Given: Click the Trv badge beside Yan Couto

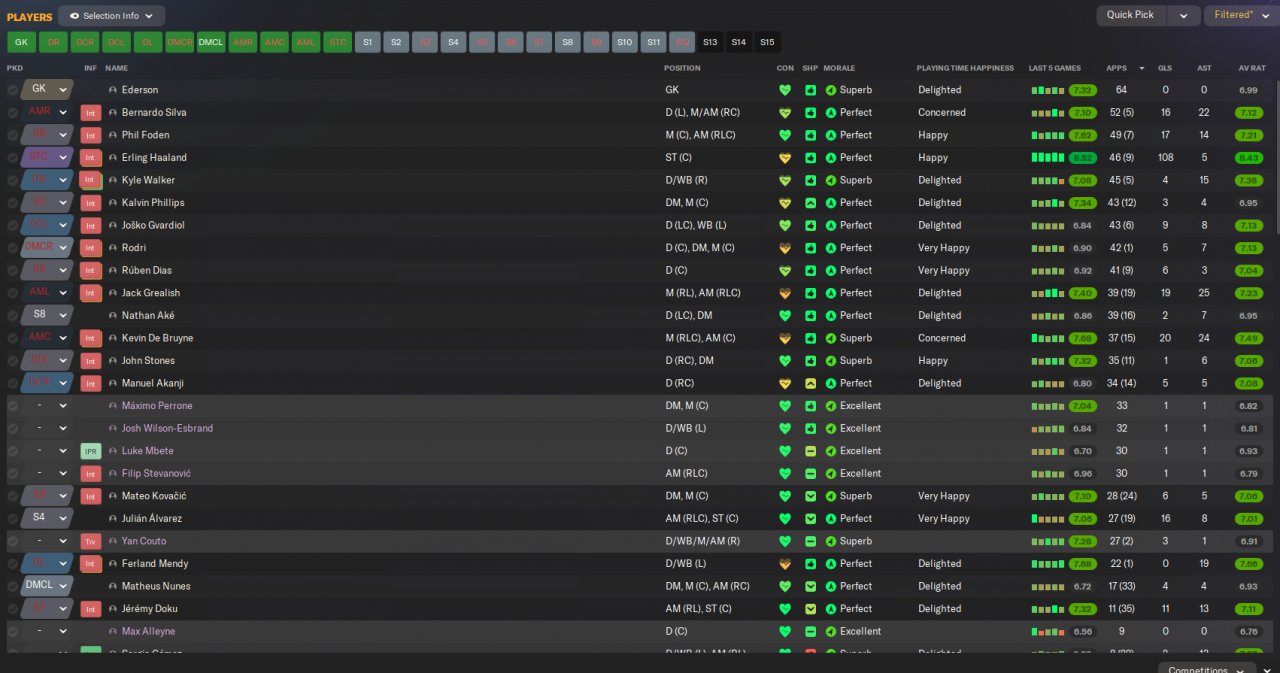Looking at the screenshot, I should point(91,541).
